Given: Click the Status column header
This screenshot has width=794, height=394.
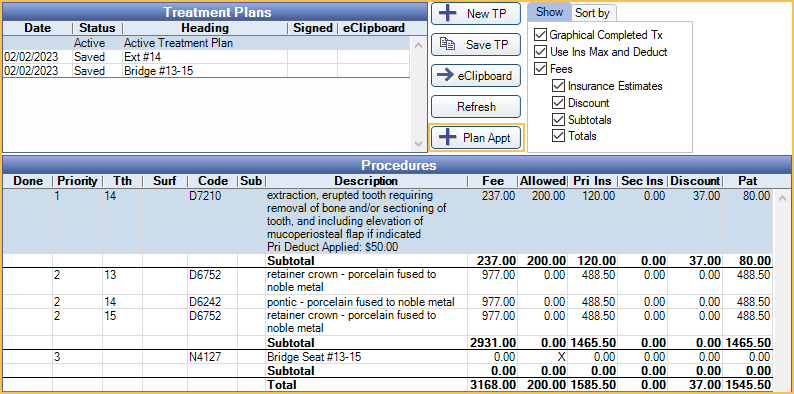Looking at the screenshot, I should click(97, 28).
